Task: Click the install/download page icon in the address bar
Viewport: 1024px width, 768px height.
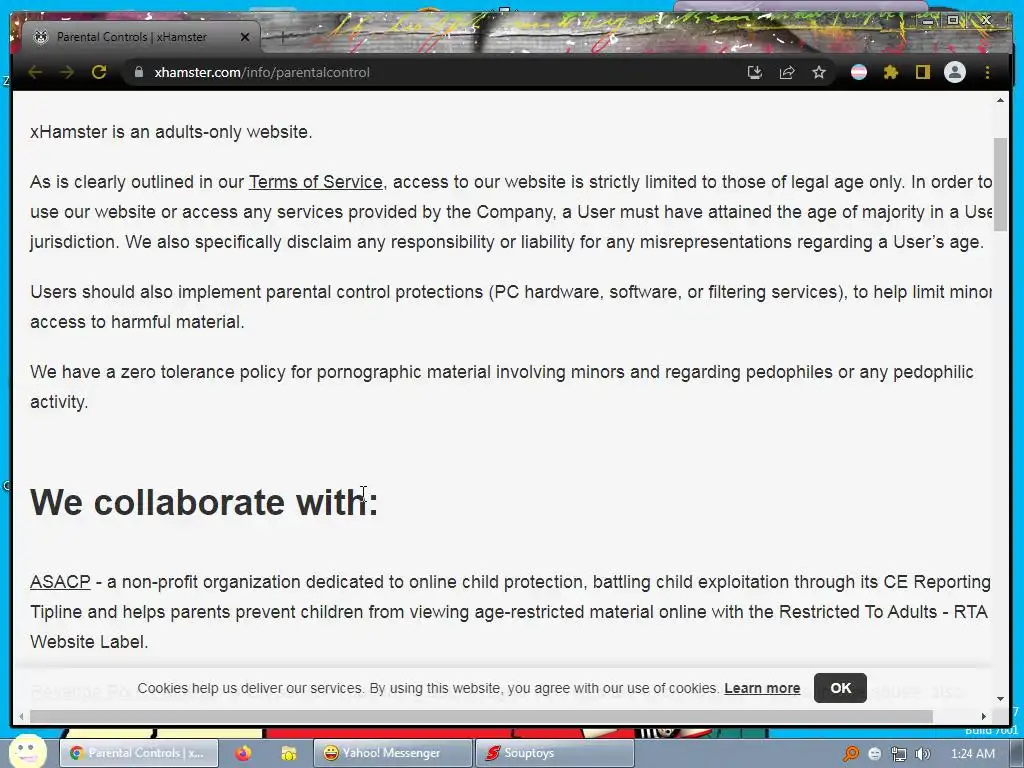Action: click(x=755, y=72)
